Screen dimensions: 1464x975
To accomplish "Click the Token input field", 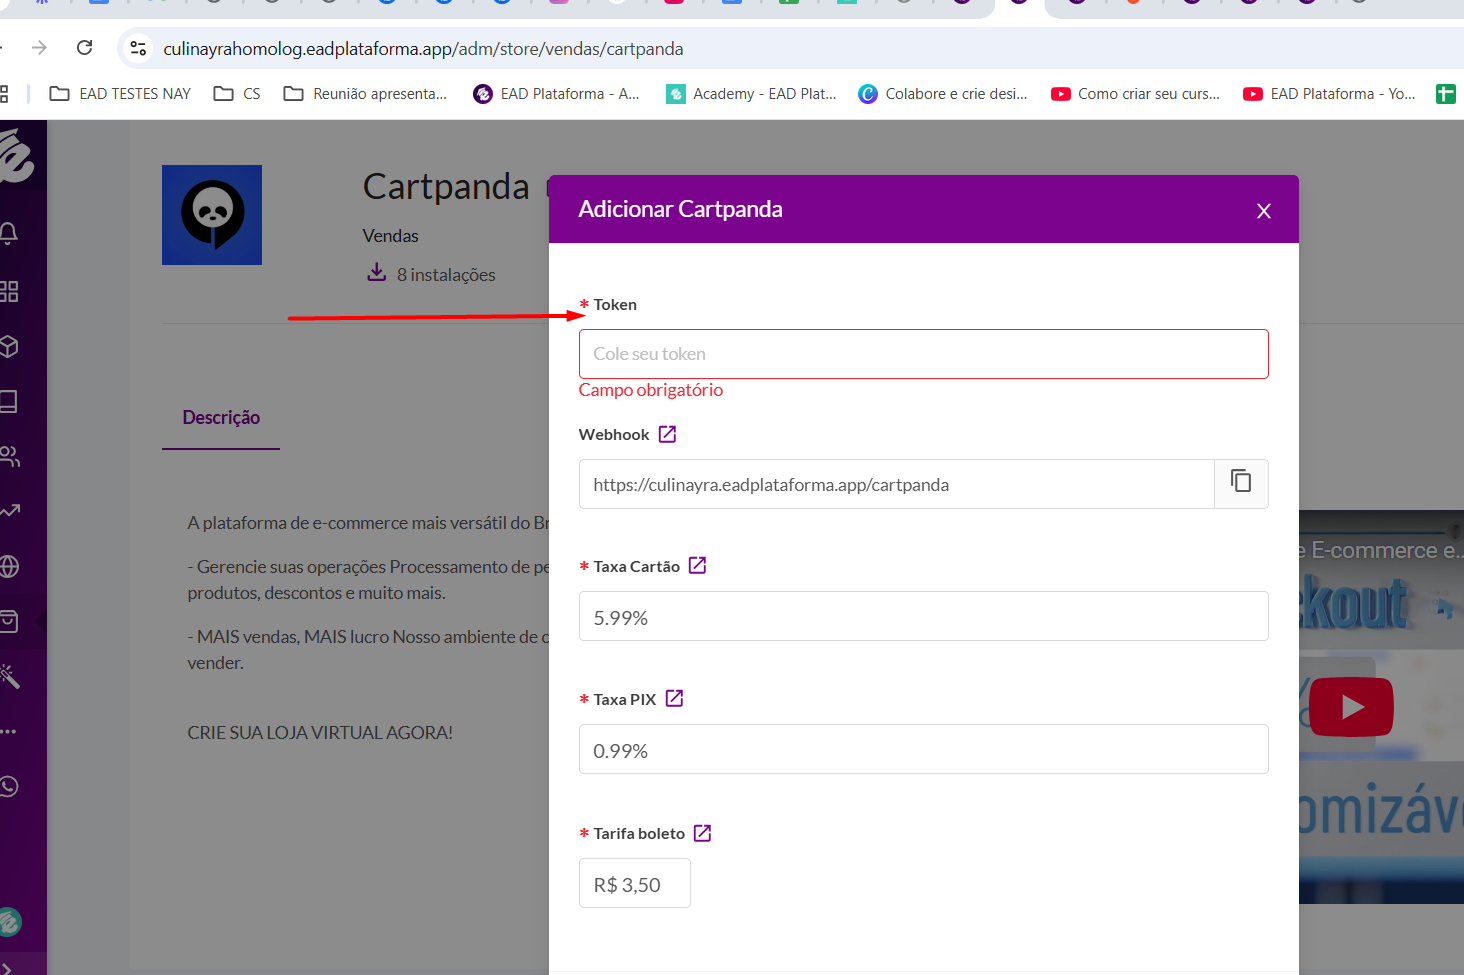I will [x=923, y=354].
